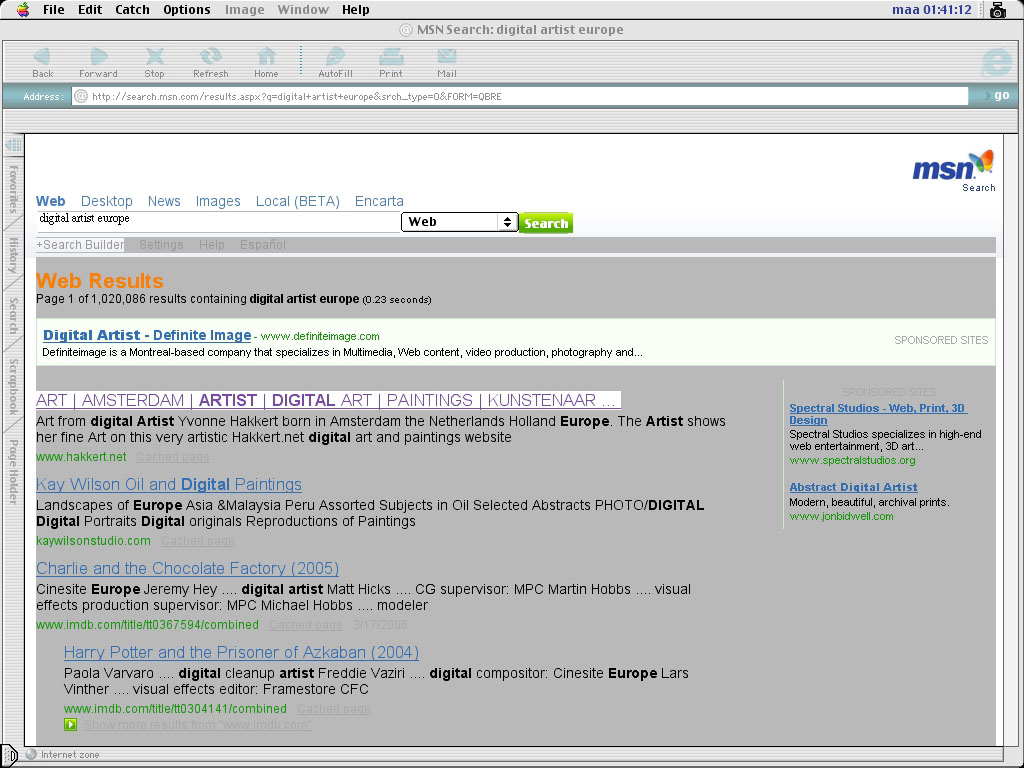Go to Home via toolbar icon

click(x=266, y=57)
